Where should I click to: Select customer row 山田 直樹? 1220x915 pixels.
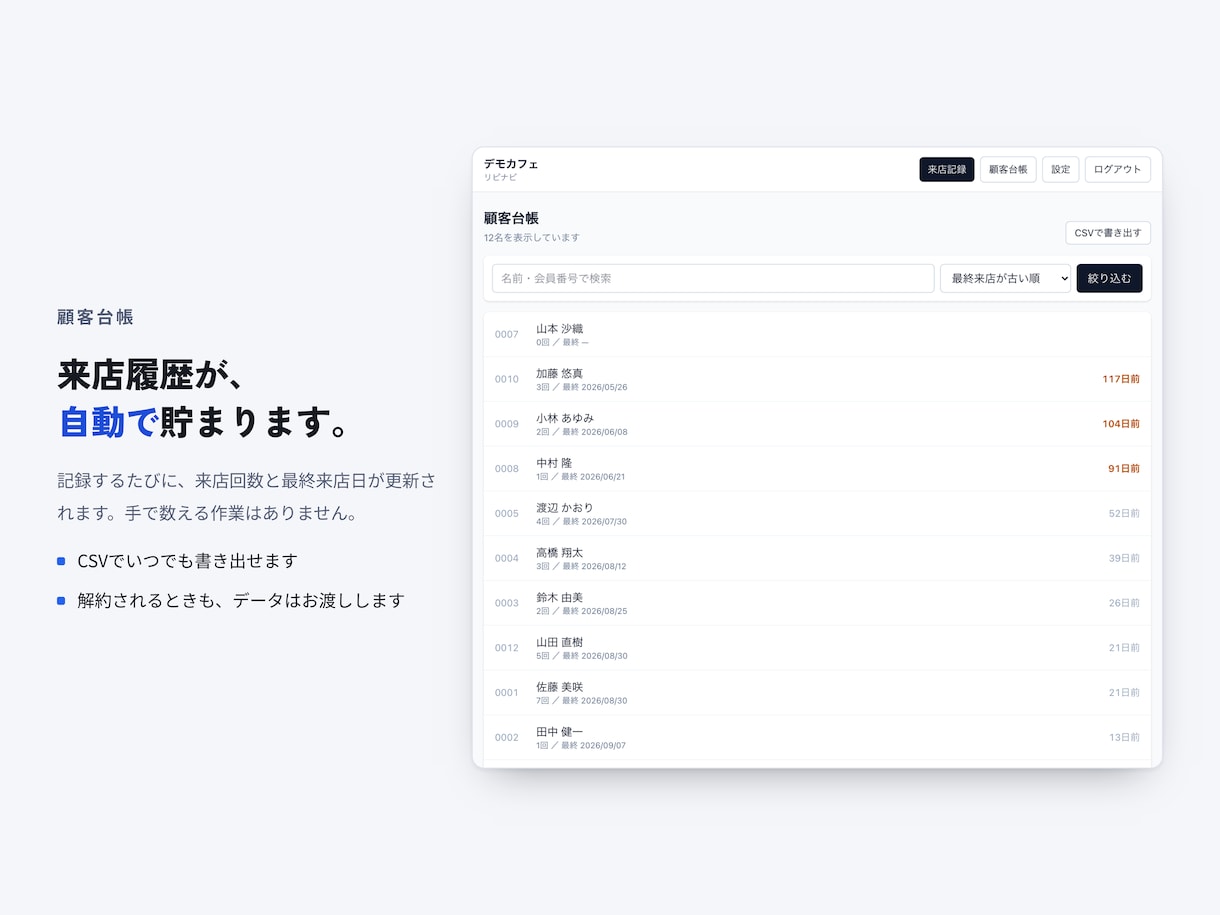[x=817, y=648]
